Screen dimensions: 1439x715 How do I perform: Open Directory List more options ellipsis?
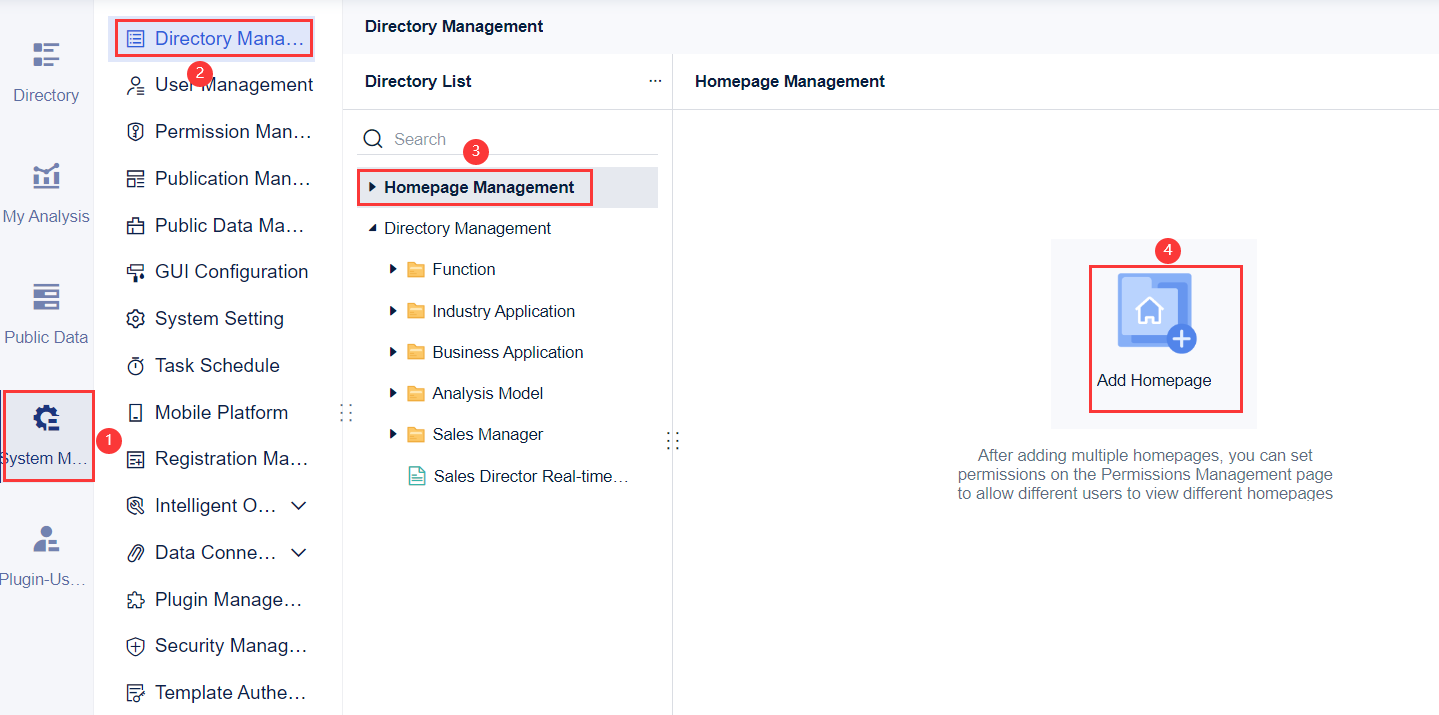(x=655, y=81)
